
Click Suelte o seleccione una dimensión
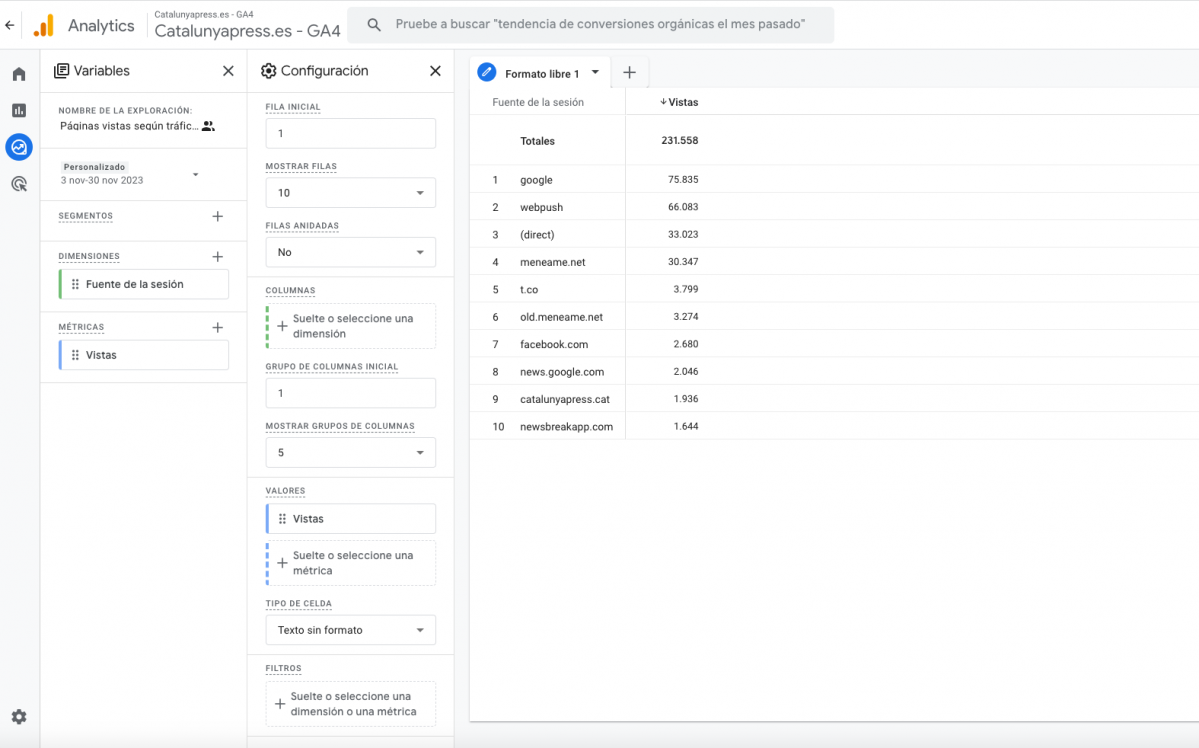click(x=351, y=327)
